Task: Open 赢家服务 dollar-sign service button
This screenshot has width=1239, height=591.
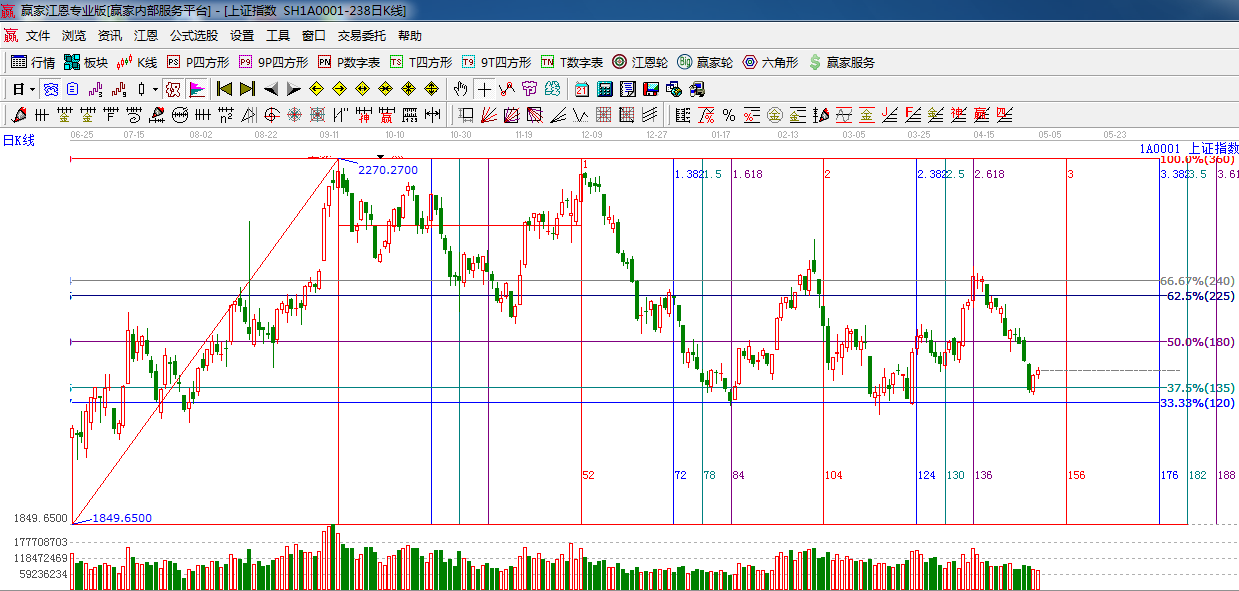Action: [841, 62]
